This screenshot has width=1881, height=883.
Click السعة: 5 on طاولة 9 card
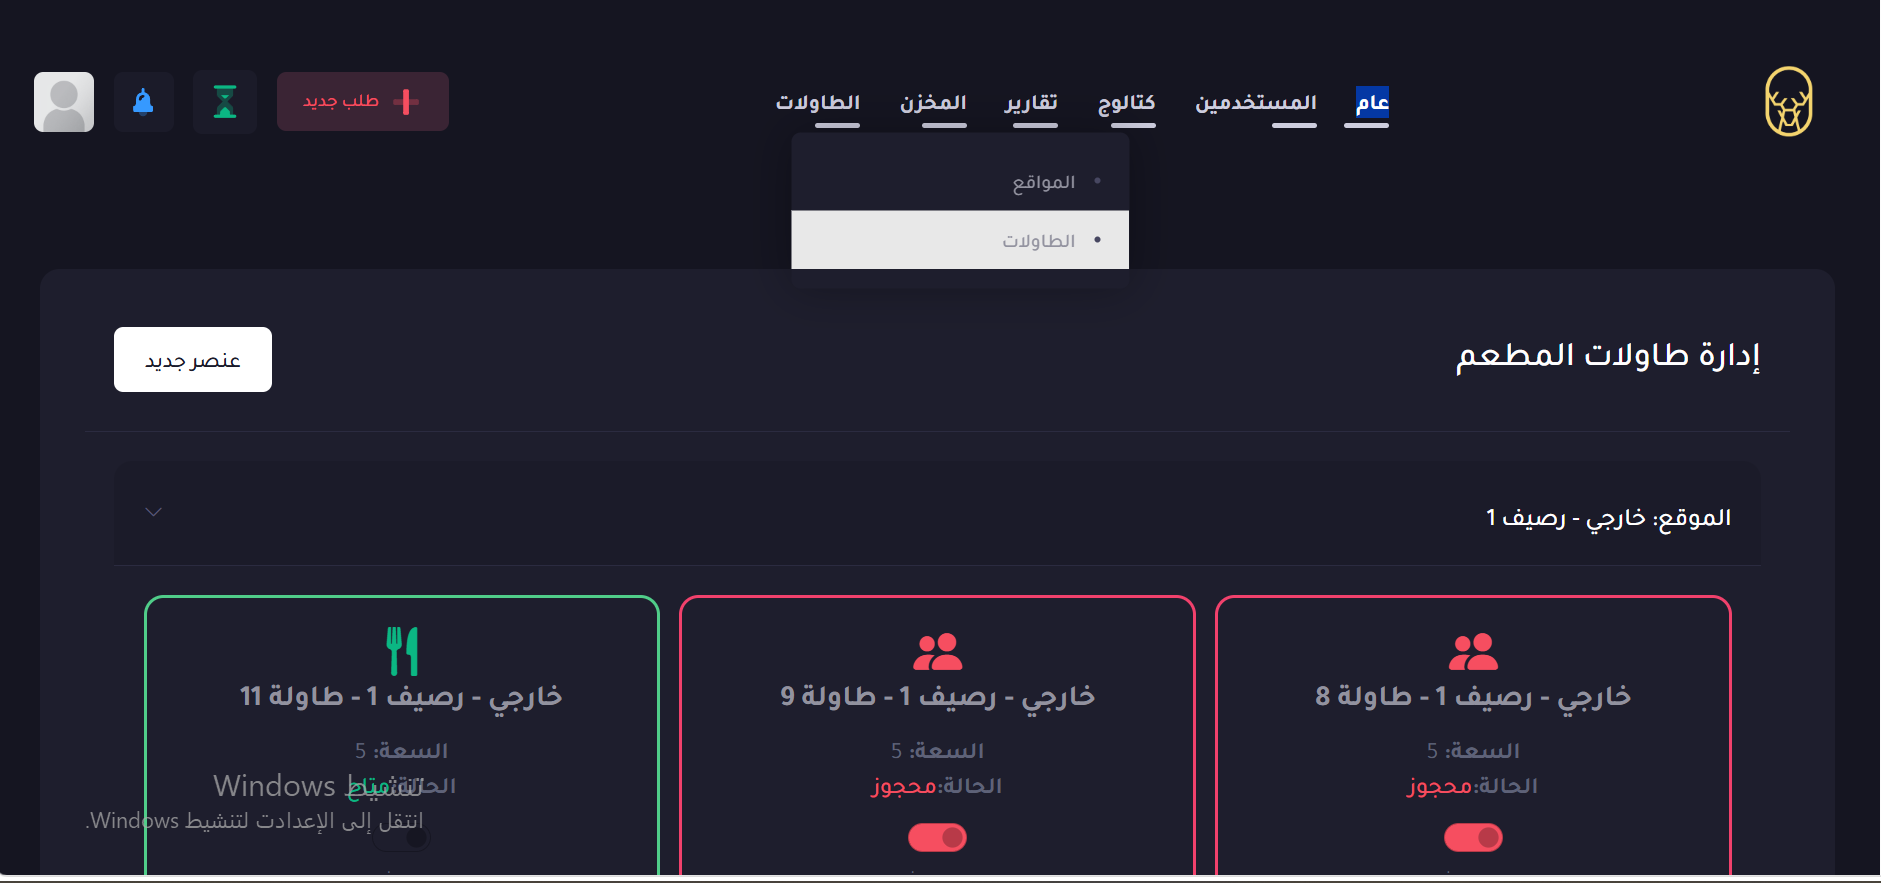[x=937, y=750]
